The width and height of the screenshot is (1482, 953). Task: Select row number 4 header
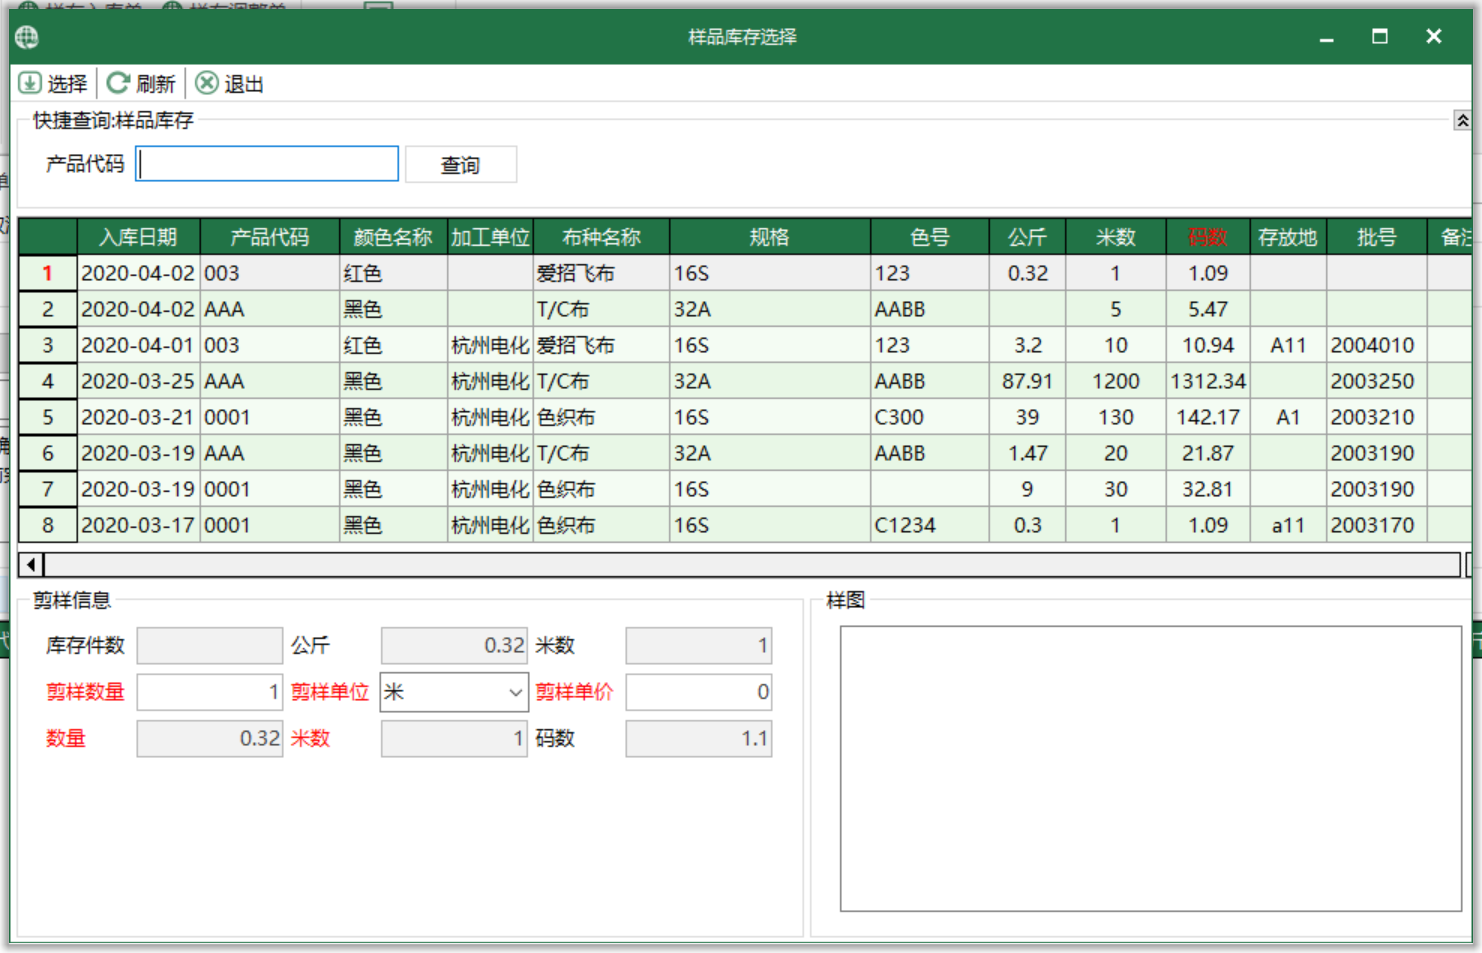[48, 381]
